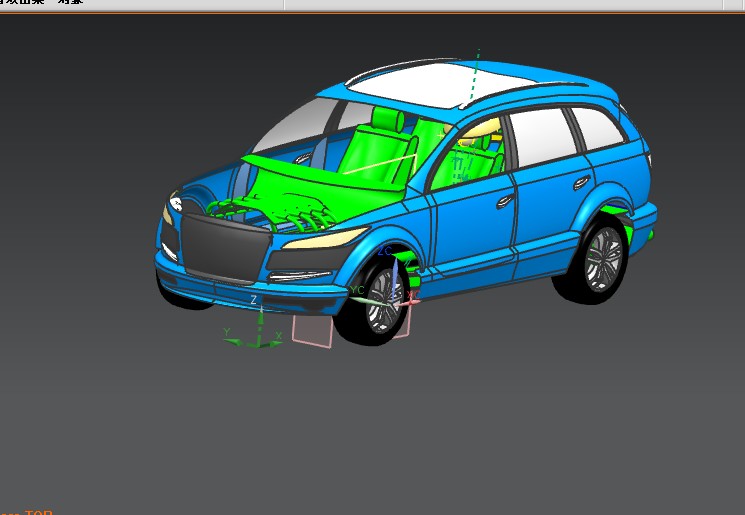Click the front door handle

505,201
